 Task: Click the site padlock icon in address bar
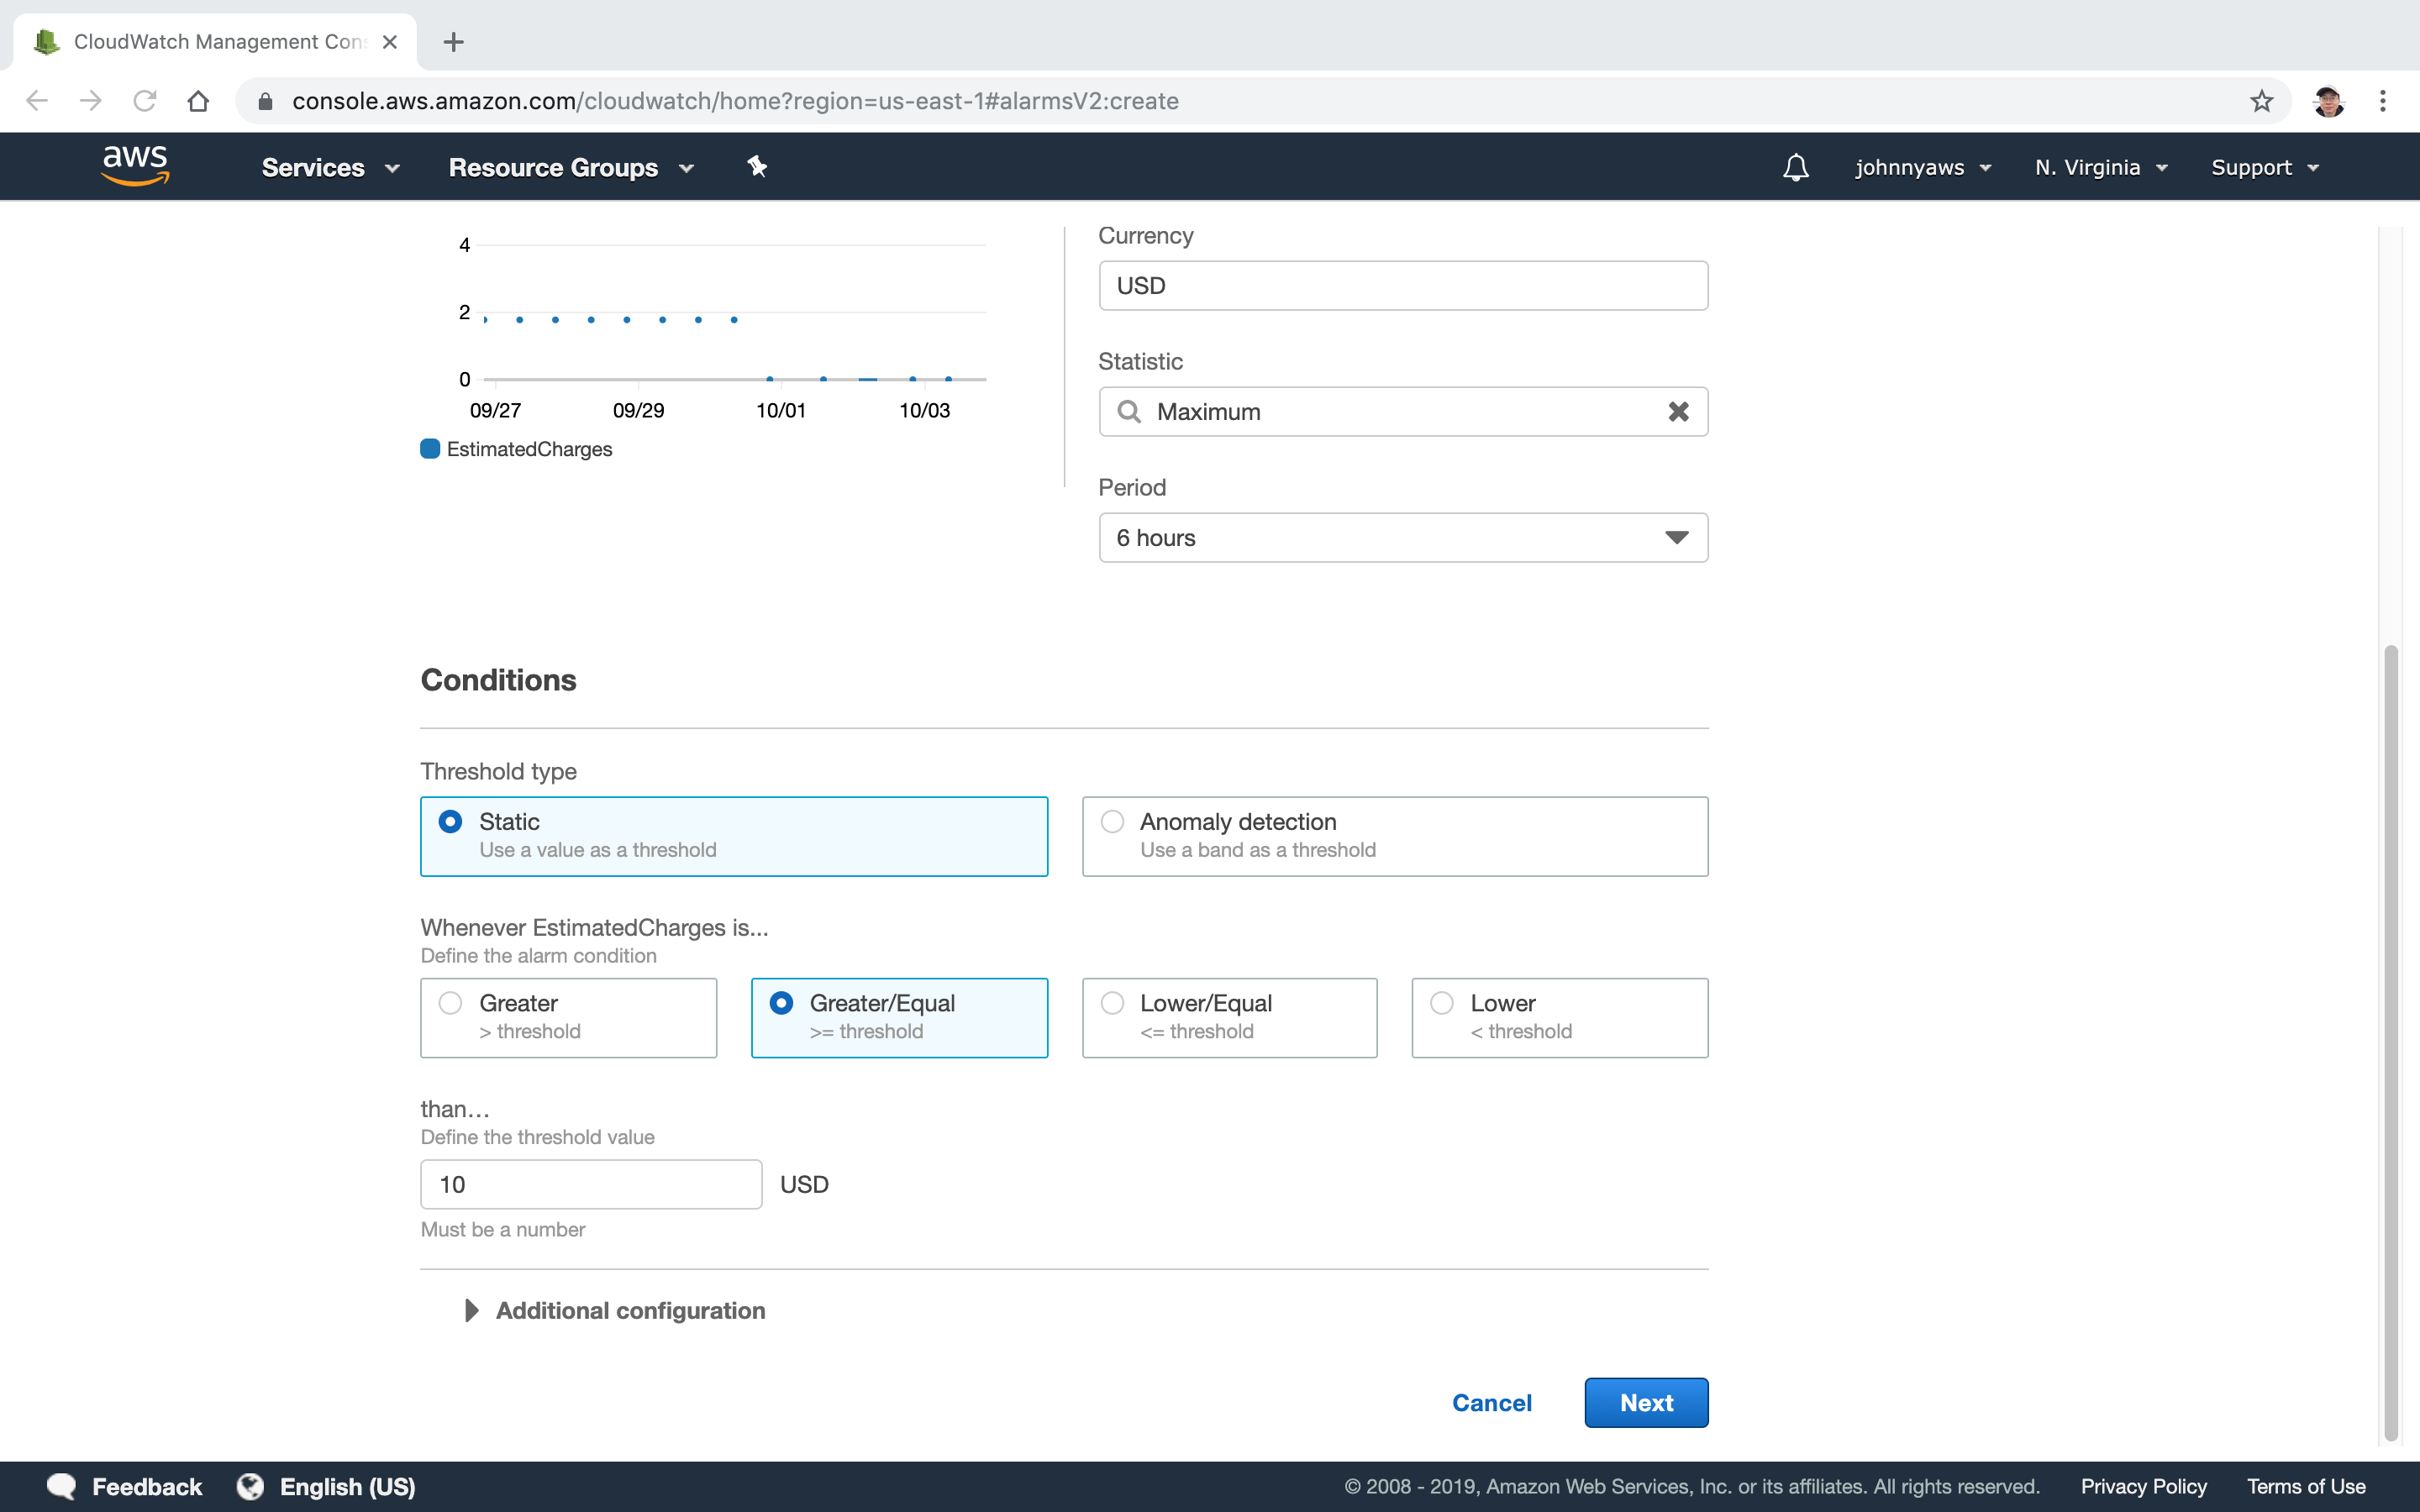[265, 101]
